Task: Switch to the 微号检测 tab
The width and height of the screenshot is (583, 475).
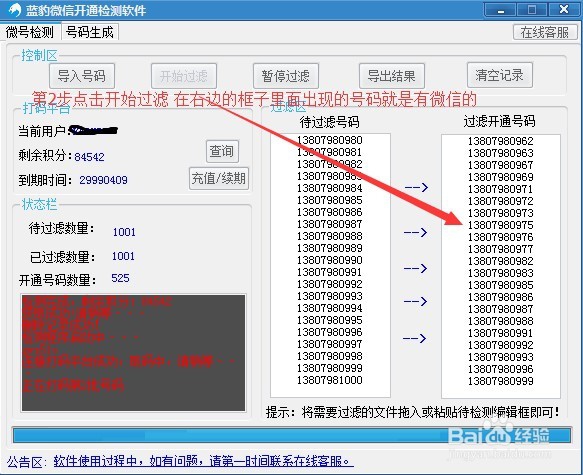Action: coord(30,32)
